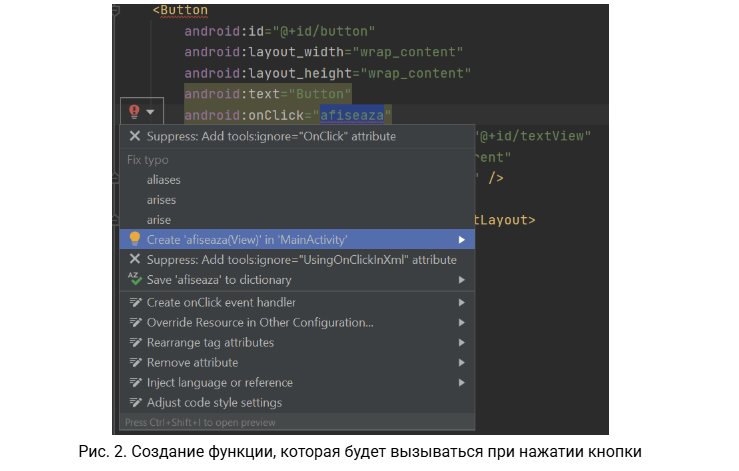
Task: Select the "aliases" typo suggestion
Action: click(164, 179)
